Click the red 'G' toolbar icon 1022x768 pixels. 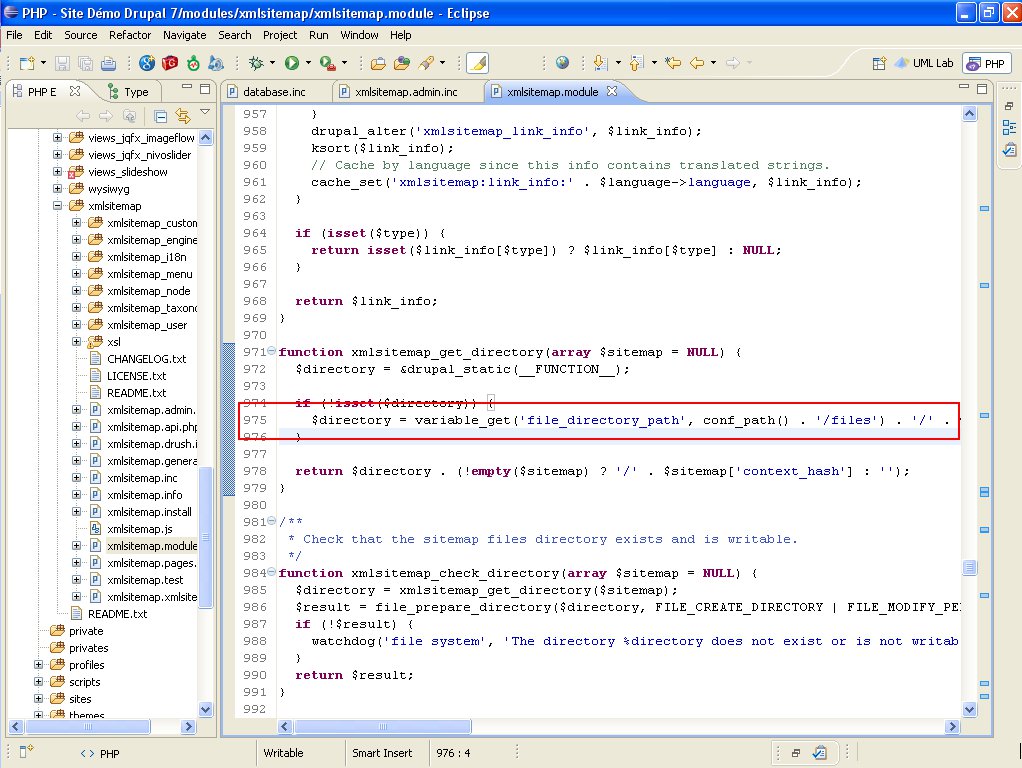point(170,63)
